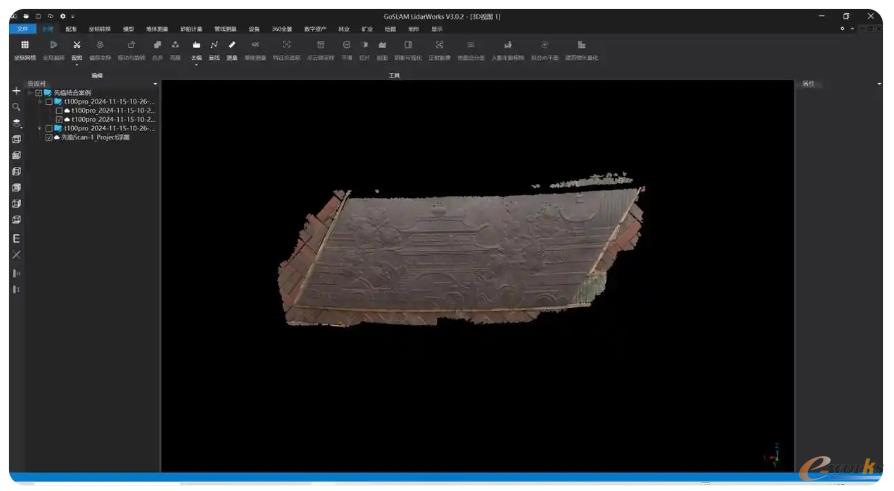Select the Scan-1_Project tree row label
894x491 pixels.
pos(95,137)
